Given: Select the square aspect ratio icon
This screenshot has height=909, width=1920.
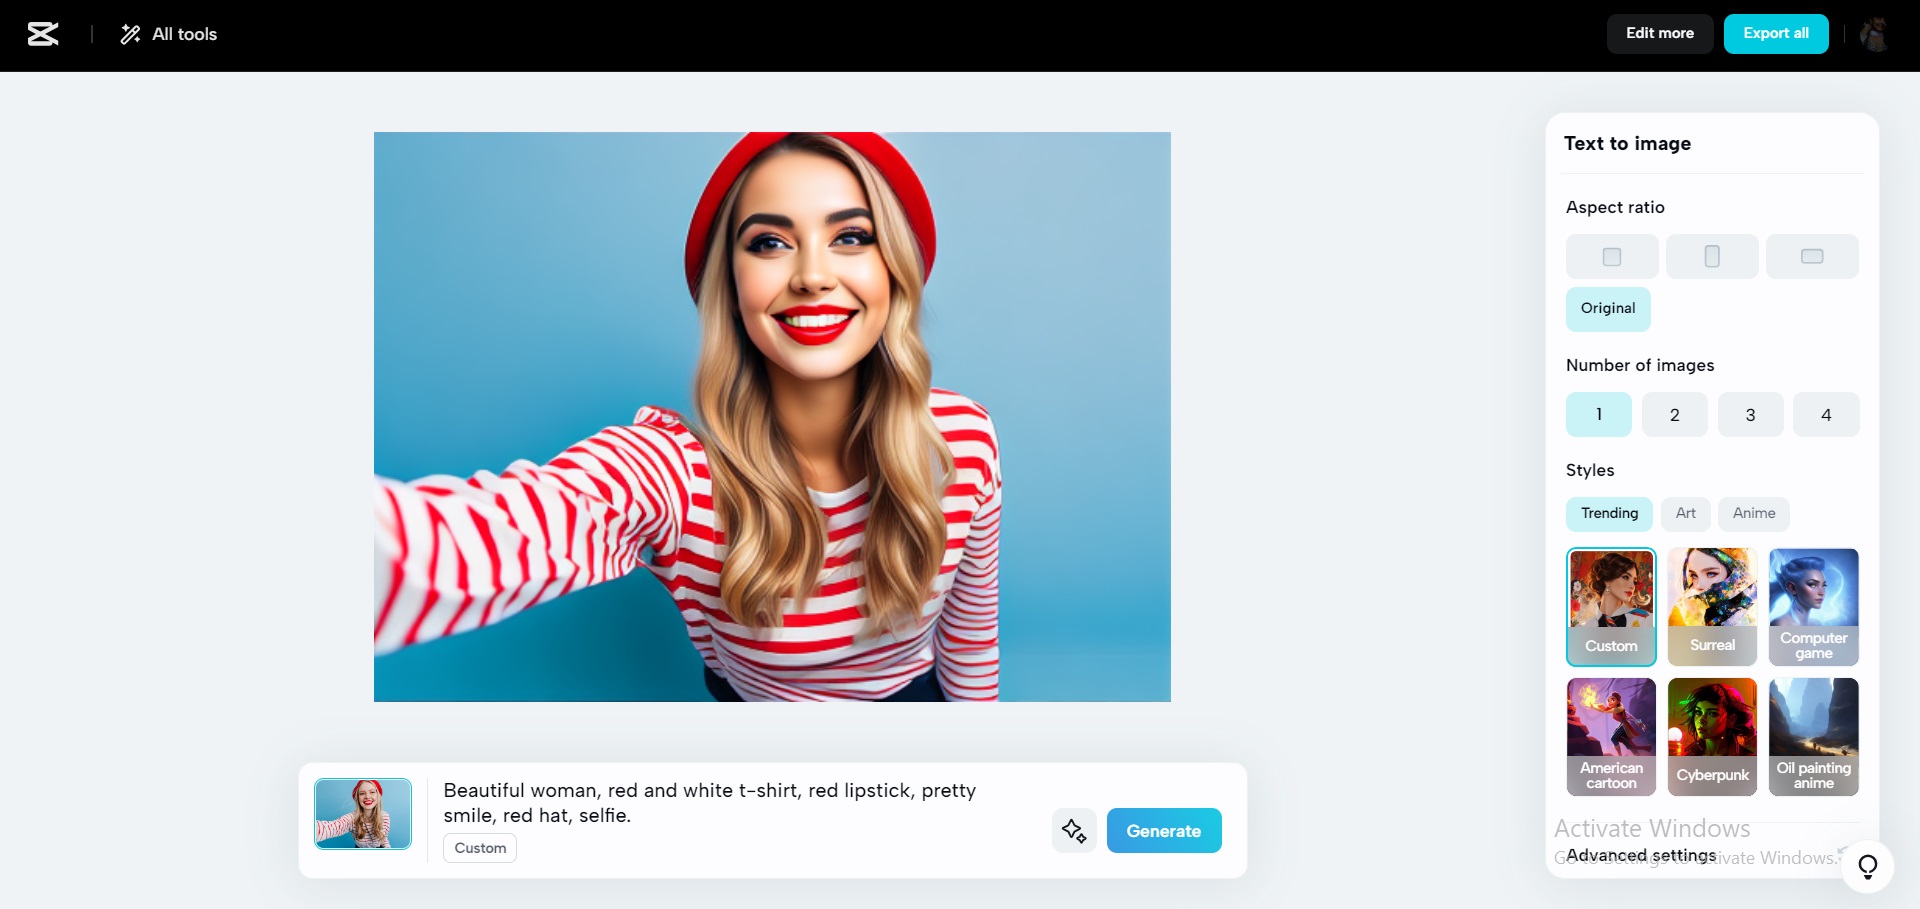Looking at the screenshot, I should pos(1612,257).
